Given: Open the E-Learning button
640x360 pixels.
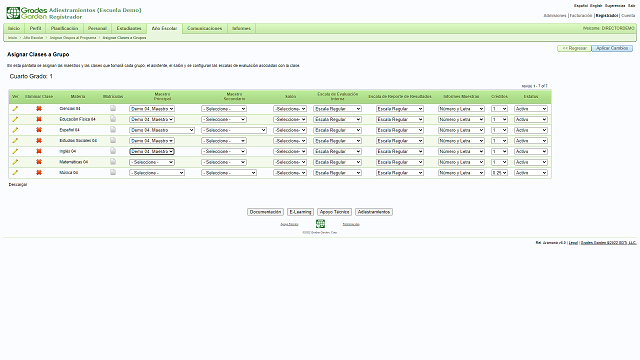Looking at the screenshot, I should [300, 212].
